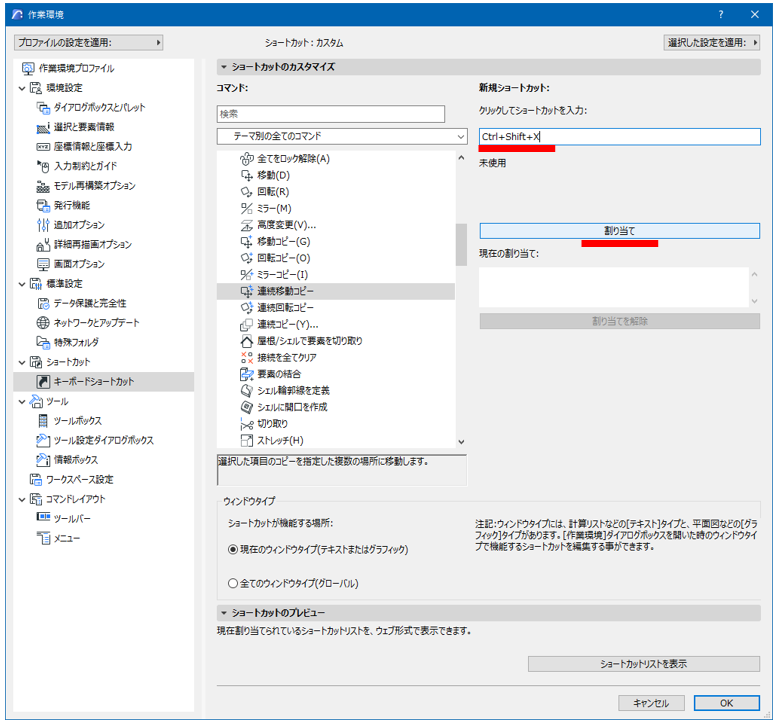Select the 切り取り trim command icon
Screen dimensions: 776x724
pyautogui.click(x=246, y=424)
